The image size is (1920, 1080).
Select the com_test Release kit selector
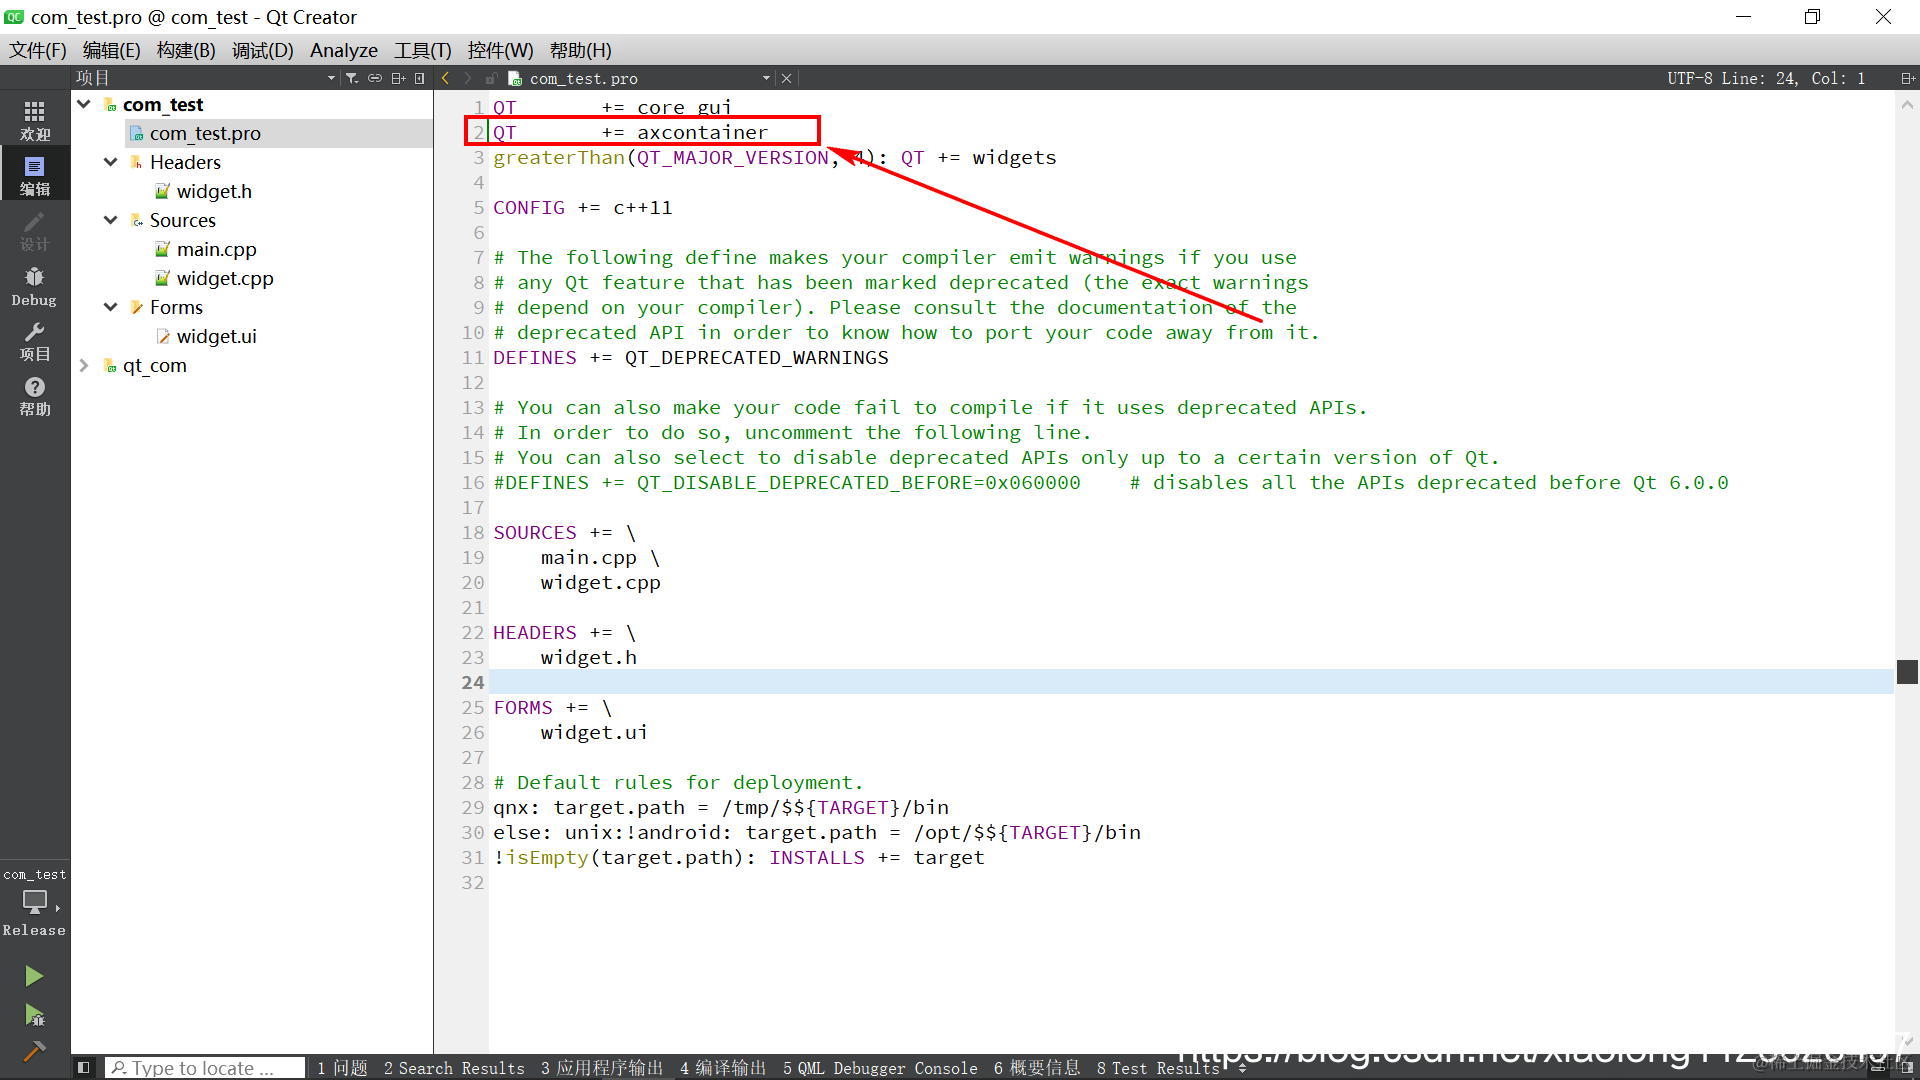tap(35, 901)
